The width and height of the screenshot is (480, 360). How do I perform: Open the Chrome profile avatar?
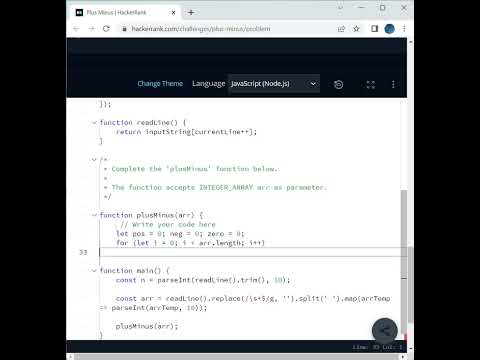pos(389,29)
